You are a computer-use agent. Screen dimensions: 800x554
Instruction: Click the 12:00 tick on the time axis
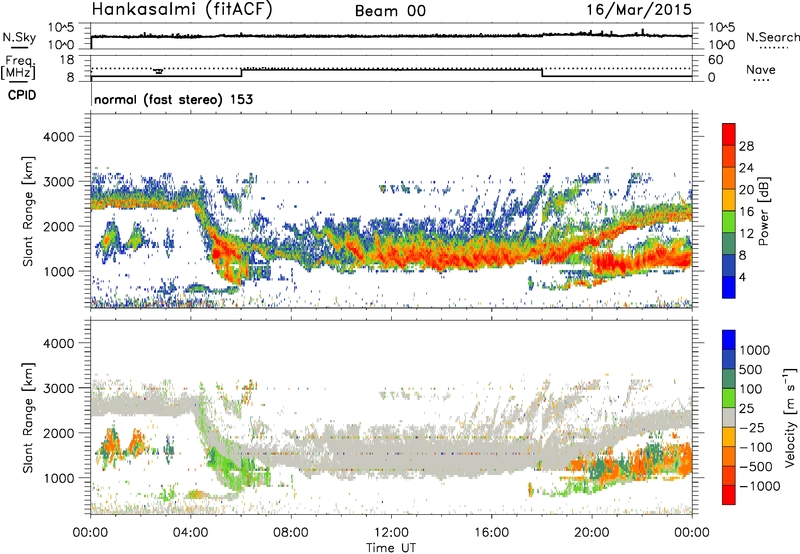click(391, 533)
